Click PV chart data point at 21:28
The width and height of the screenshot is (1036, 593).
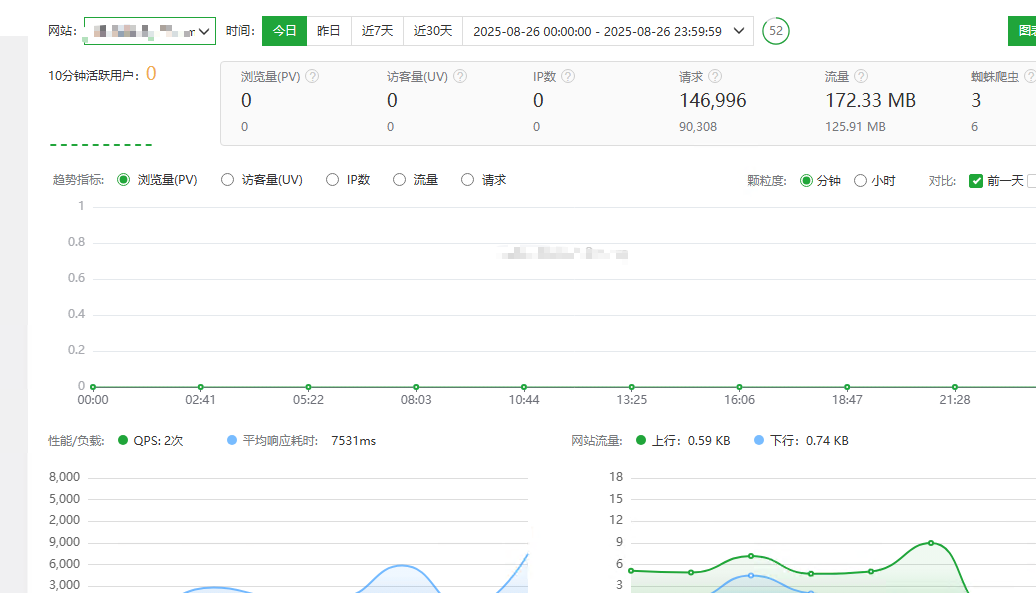(955, 387)
